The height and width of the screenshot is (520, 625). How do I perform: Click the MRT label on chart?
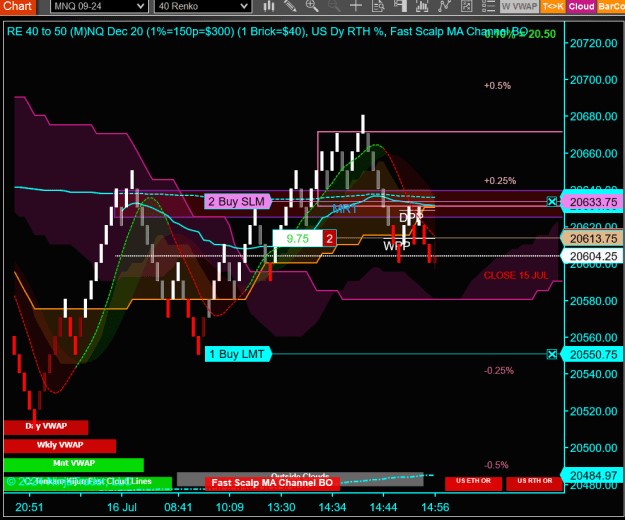coord(344,209)
